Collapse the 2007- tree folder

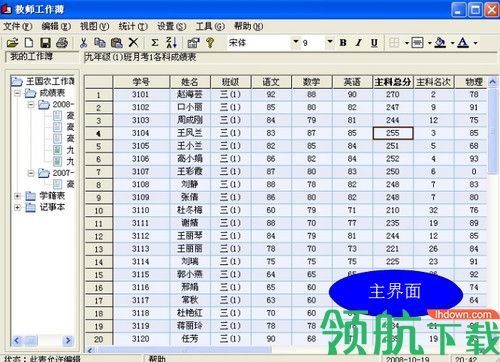(31, 173)
